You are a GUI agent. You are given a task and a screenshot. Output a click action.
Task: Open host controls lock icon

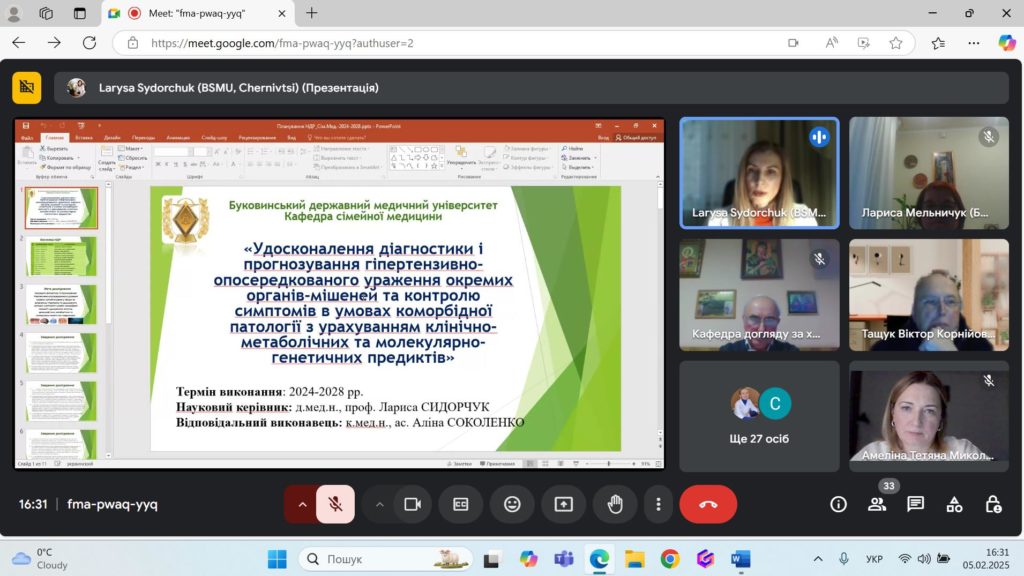pos(992,504)
